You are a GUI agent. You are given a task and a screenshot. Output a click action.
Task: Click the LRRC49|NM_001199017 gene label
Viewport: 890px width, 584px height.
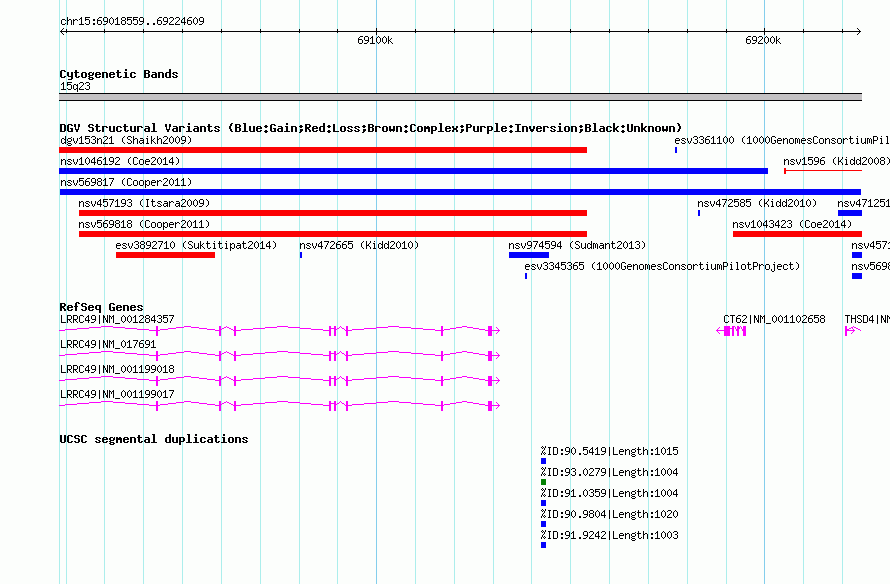tap(117, 394)
